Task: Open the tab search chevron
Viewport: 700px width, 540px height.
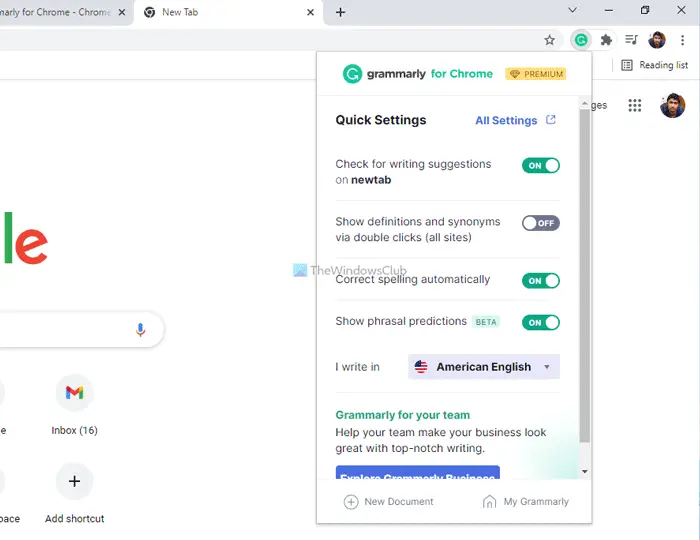Action: (572, 10)
